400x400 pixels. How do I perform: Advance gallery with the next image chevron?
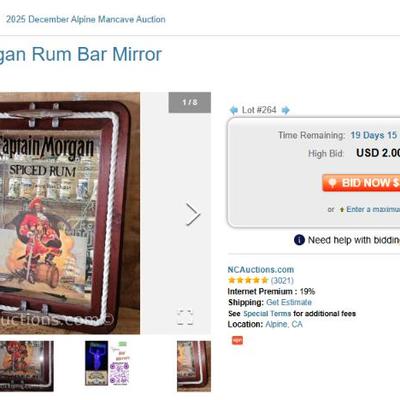[193, 214]
